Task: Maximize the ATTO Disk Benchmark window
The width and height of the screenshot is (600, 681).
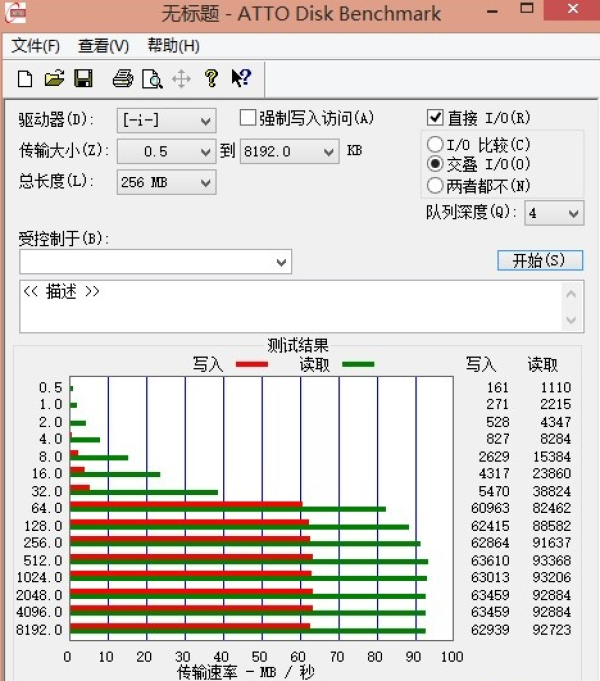Action: click(x=527, y=9)
